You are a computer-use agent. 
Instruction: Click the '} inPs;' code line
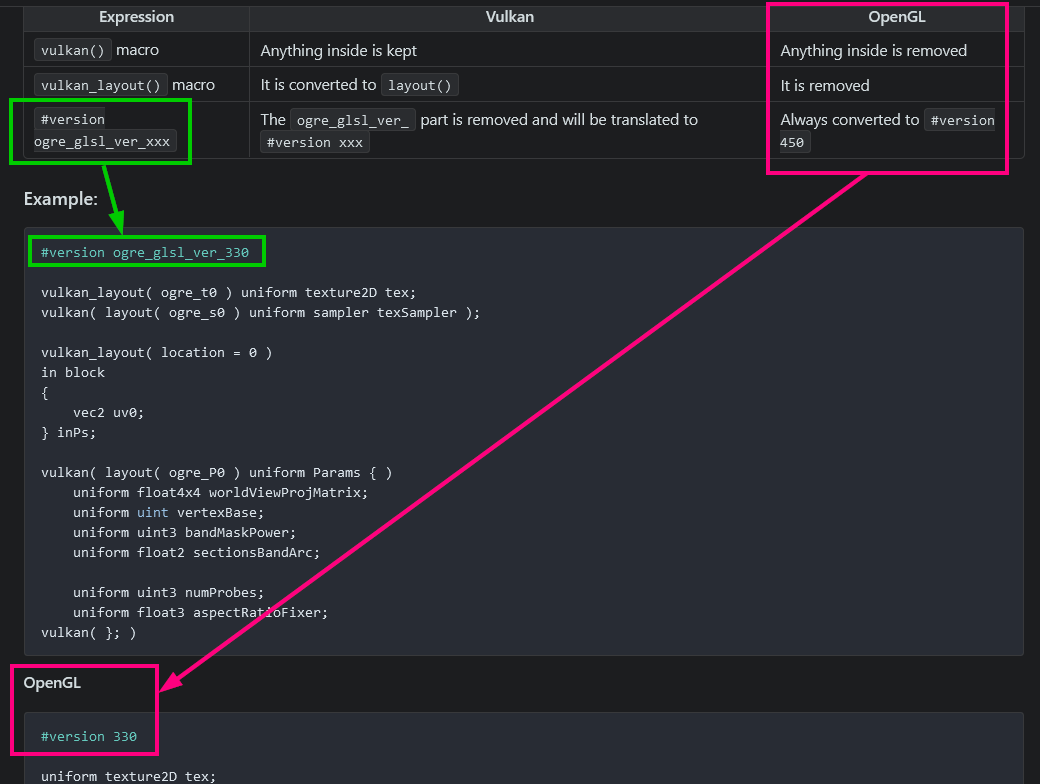pyautogui.click(x=68, y=432)
